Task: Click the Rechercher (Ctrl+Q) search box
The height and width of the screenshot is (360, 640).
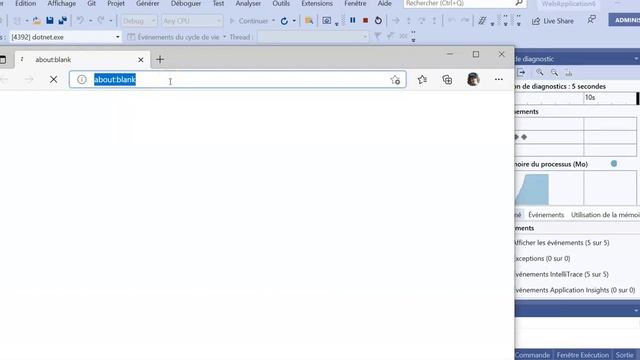Action: point(464,3)
